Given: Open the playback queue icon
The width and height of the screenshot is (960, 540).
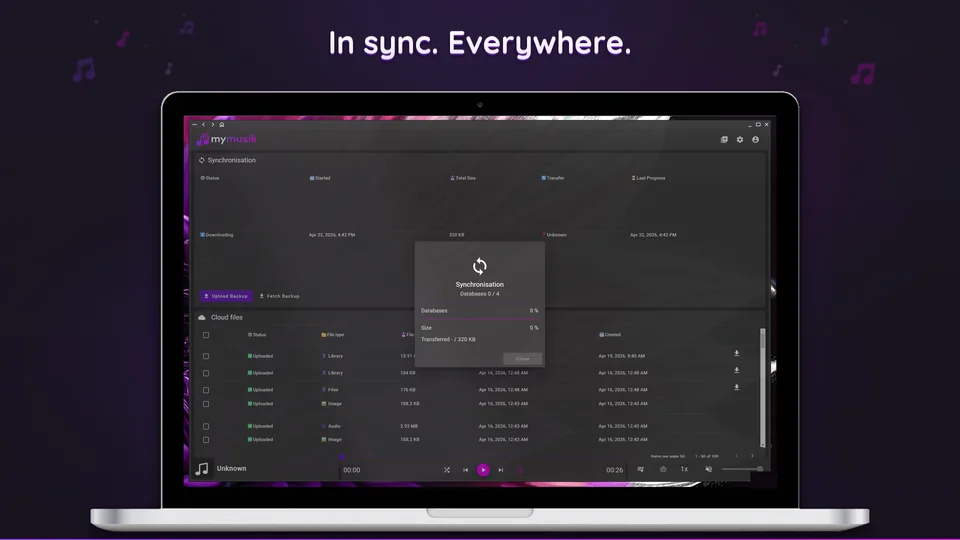Looking at the screenshot, I should tap(640, 470).
